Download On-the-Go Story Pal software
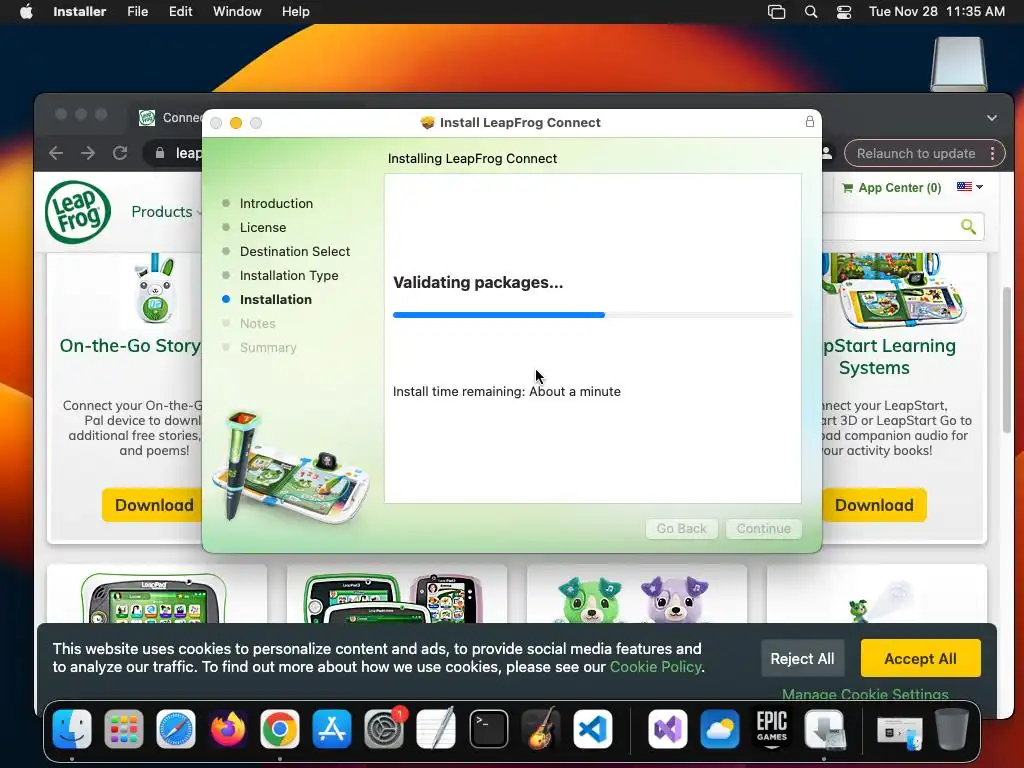 point(153,505)
